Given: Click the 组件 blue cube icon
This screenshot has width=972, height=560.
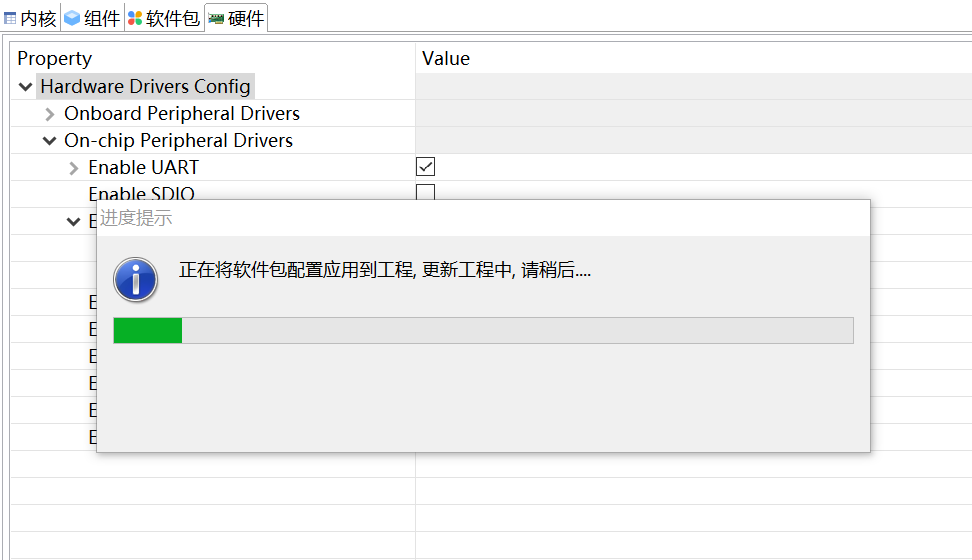Looking at the screenshot, I should click(x=73, y=18).
